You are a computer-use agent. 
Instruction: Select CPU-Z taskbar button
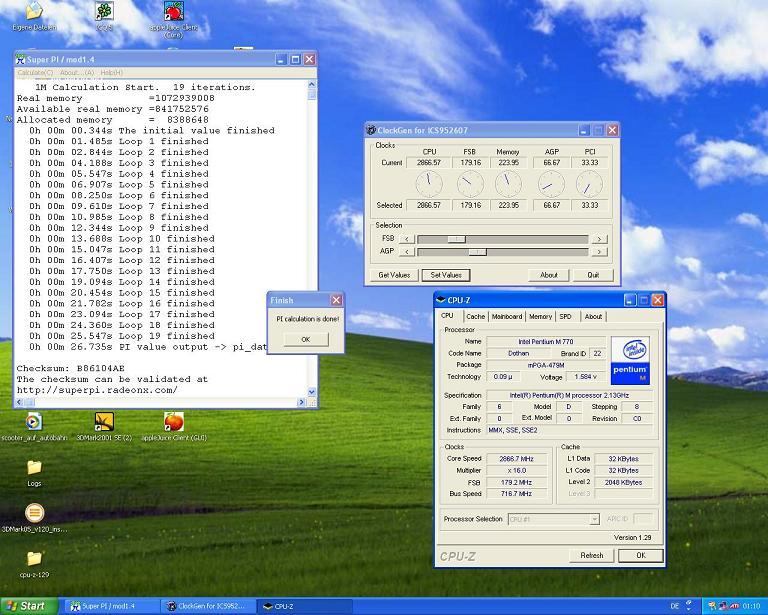click(x=305, y=606)
